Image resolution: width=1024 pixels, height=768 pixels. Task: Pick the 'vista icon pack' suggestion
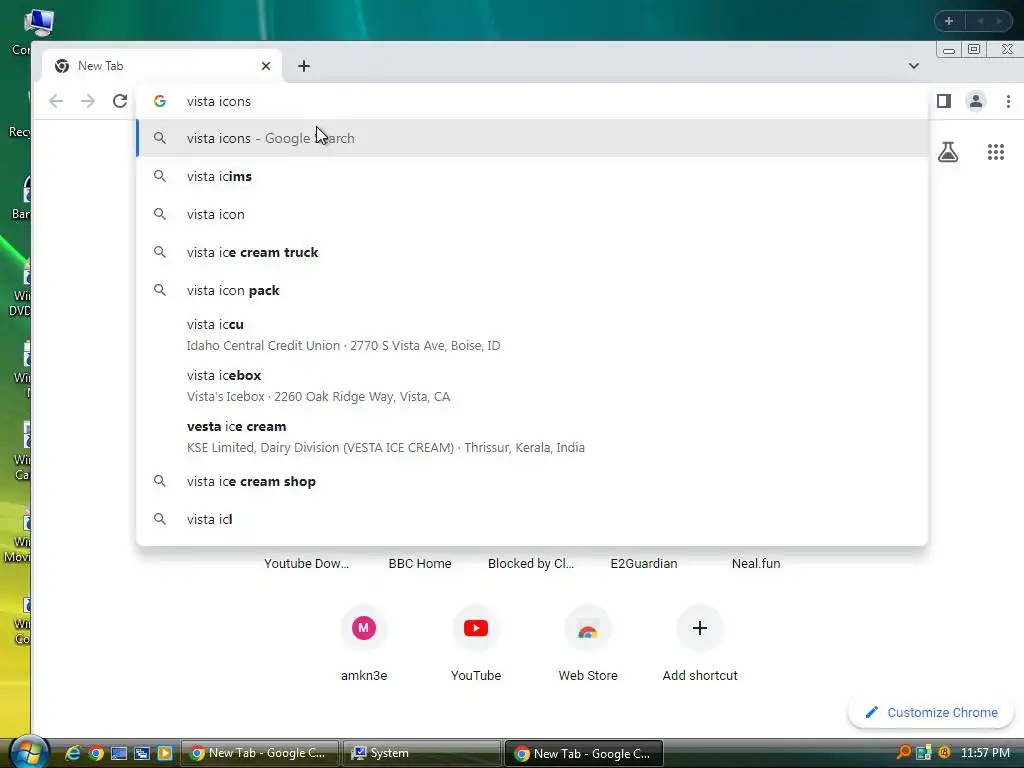point(532,290)
